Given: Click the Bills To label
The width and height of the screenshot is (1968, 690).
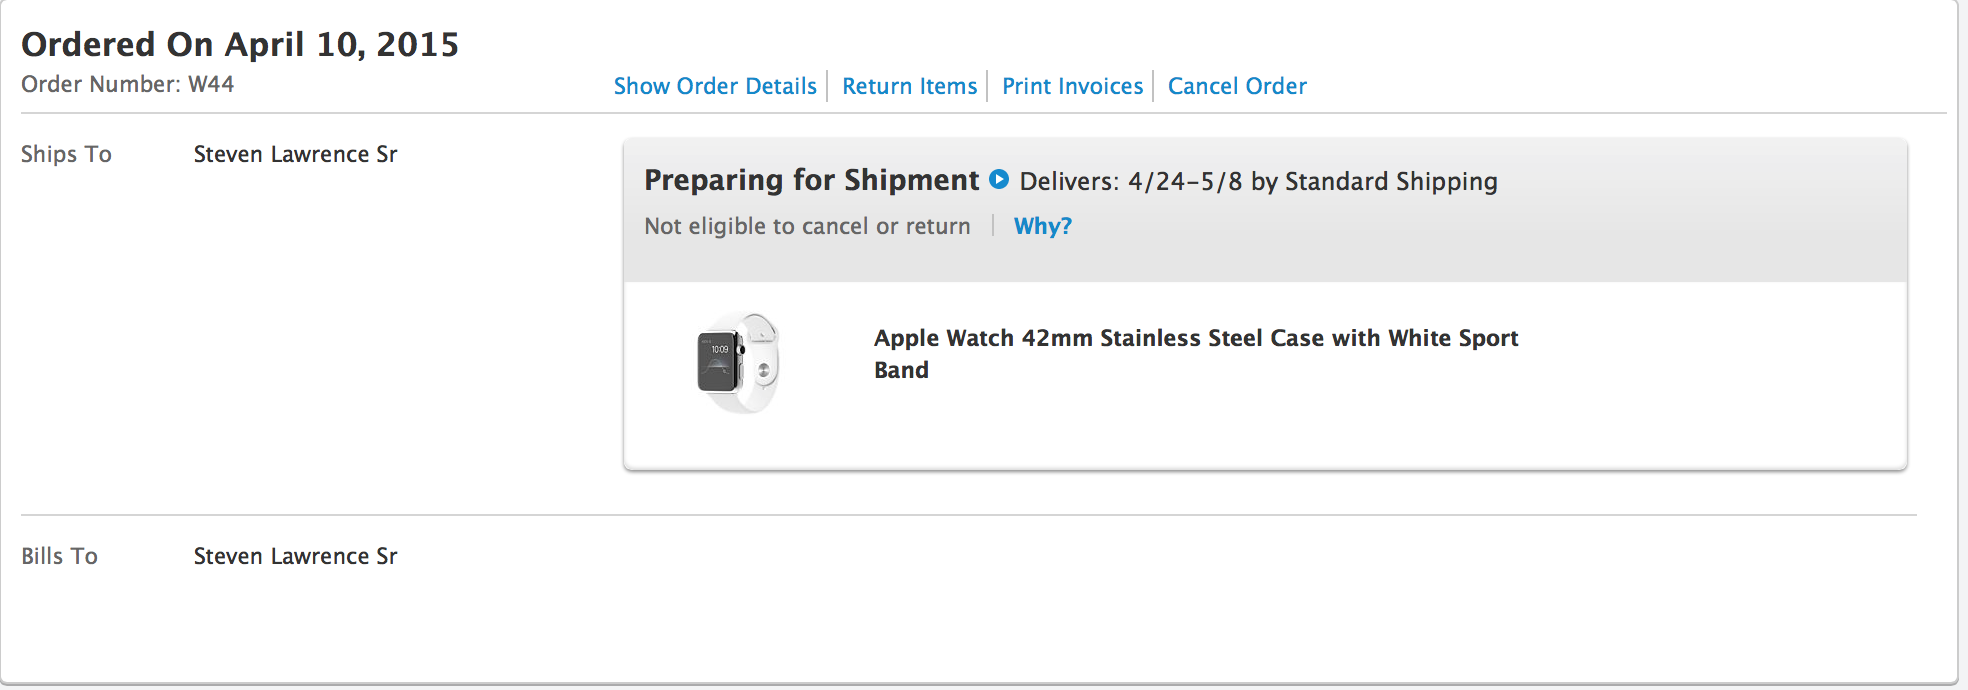Looking at the screenshot, I should tap(59, 556).
